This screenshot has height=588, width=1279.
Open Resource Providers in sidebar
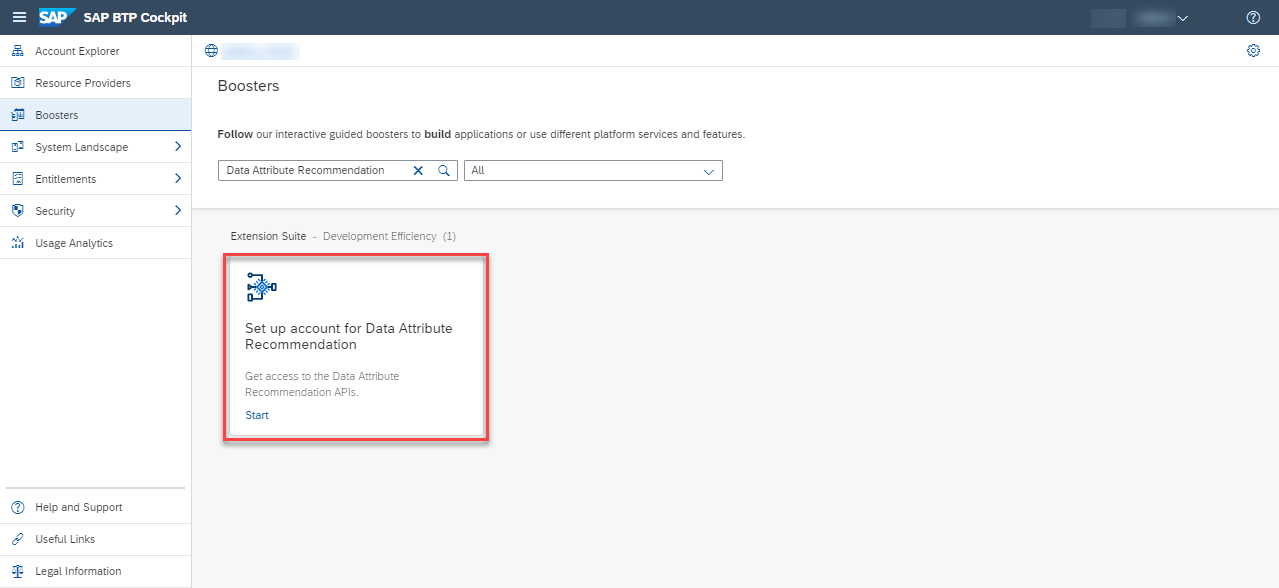[x=96, y=83]
